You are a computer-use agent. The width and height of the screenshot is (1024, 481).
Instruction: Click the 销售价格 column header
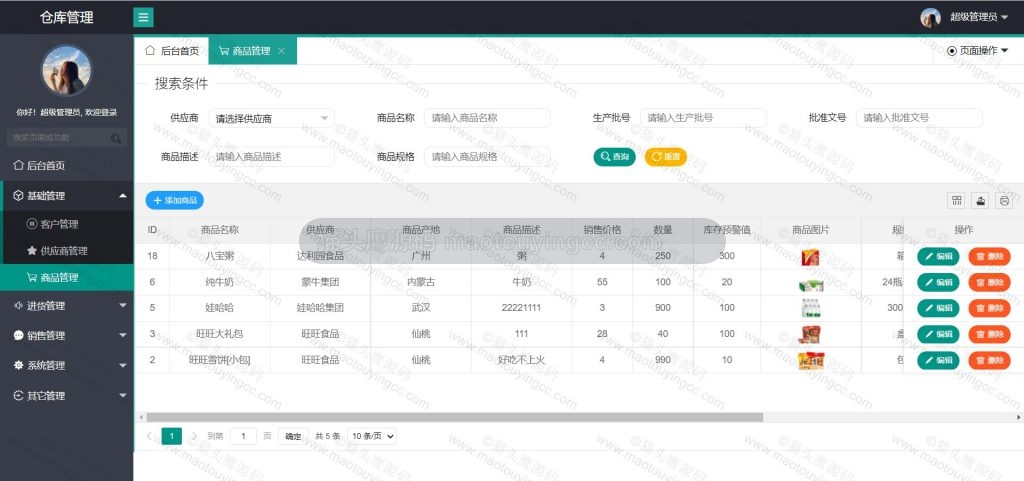click(x=602, y=230)
